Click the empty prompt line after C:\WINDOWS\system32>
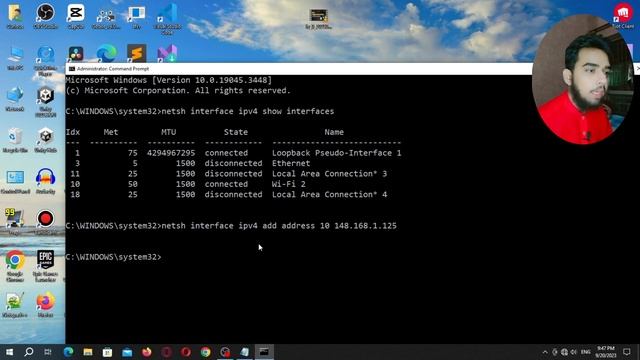640x360 pixels. tap(113, 257)
